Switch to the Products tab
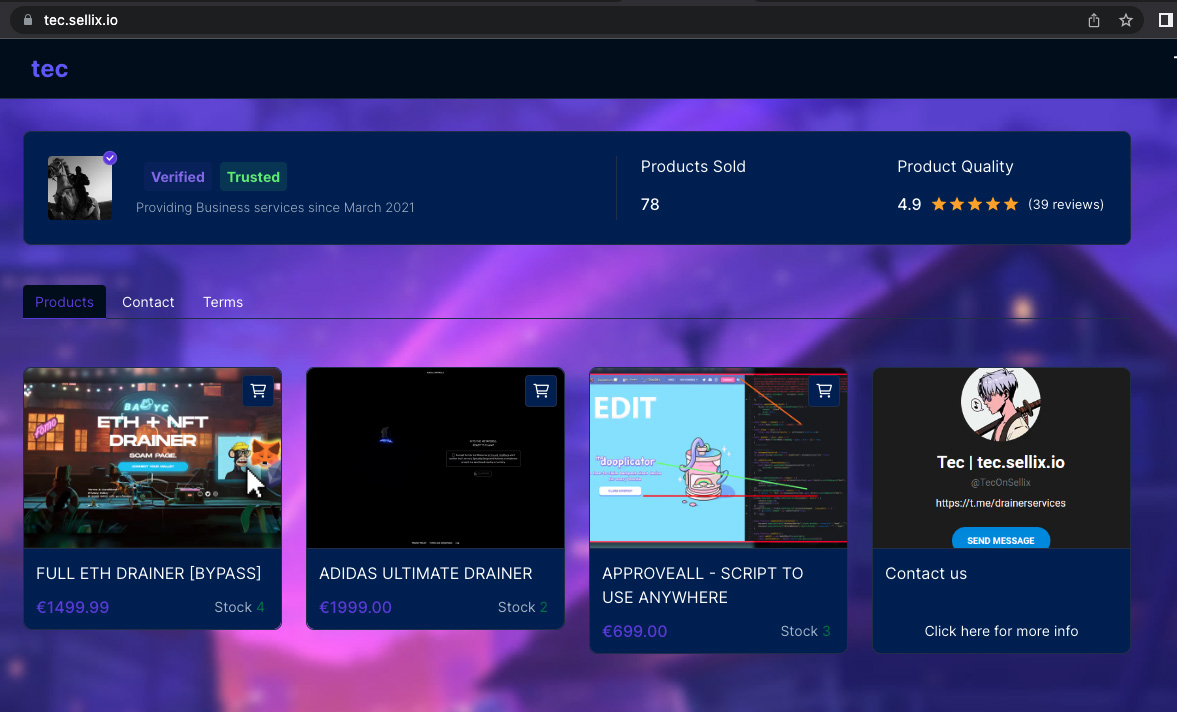 click(x=65, y=302)
